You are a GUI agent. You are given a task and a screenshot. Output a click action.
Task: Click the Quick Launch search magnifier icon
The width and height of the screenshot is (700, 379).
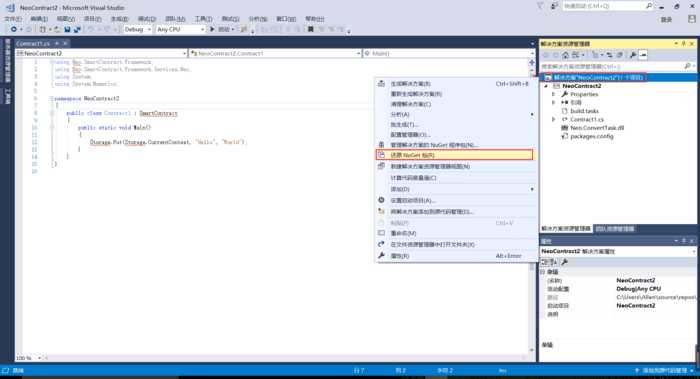[649, 6]
